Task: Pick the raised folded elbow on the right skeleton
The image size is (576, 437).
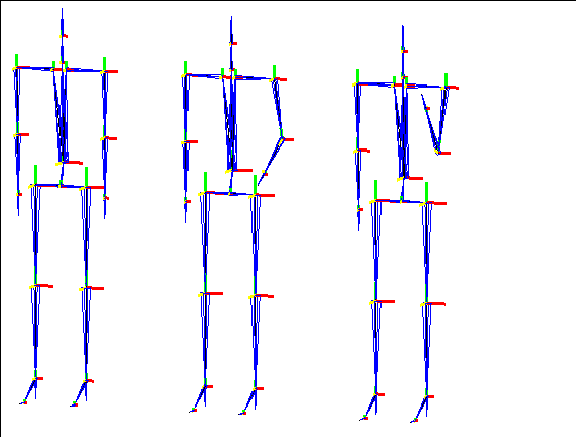Action: (438, 153)
